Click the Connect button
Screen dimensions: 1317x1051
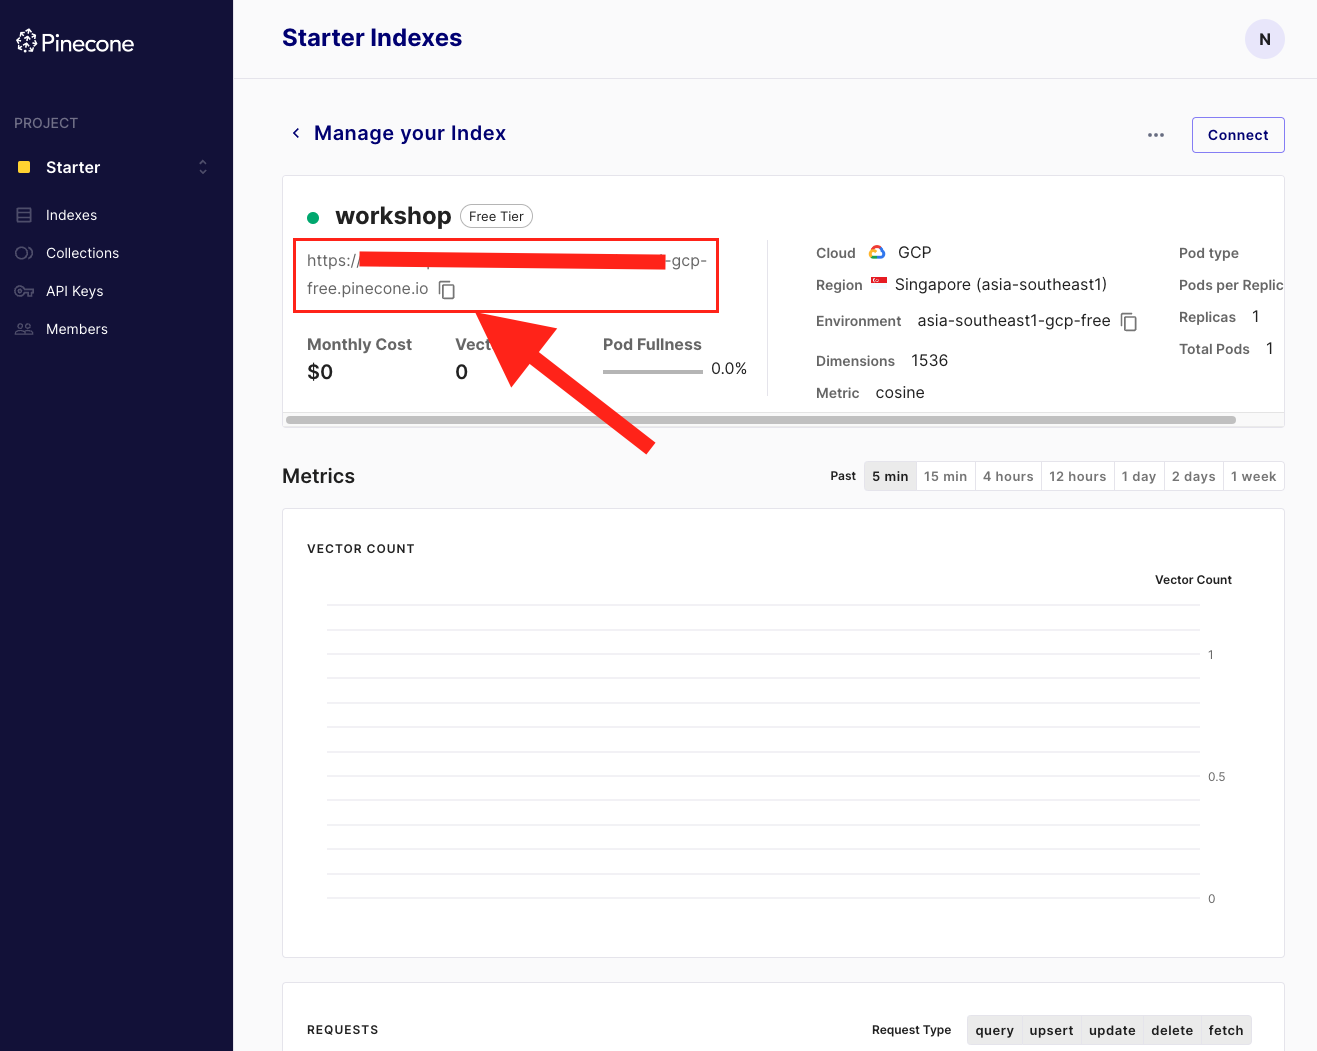tap(1238, 135)
